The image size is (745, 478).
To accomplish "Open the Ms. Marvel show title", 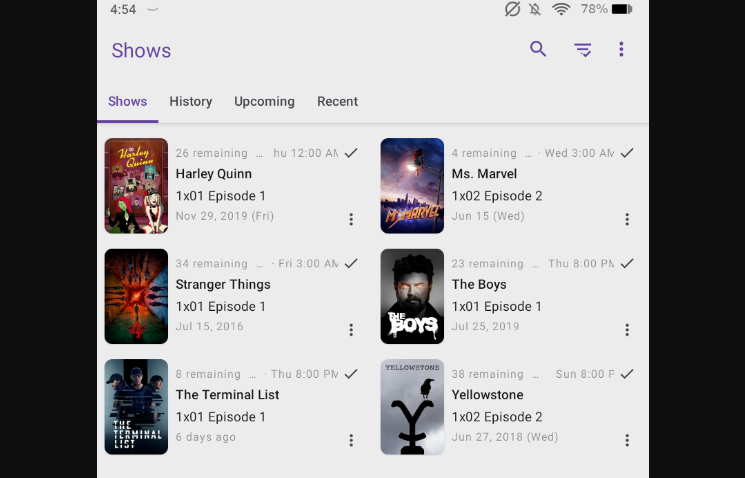I will coord(484,174).
